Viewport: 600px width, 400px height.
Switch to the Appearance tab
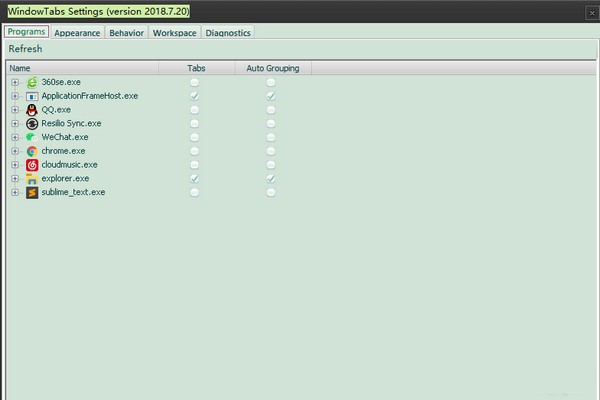77,33
